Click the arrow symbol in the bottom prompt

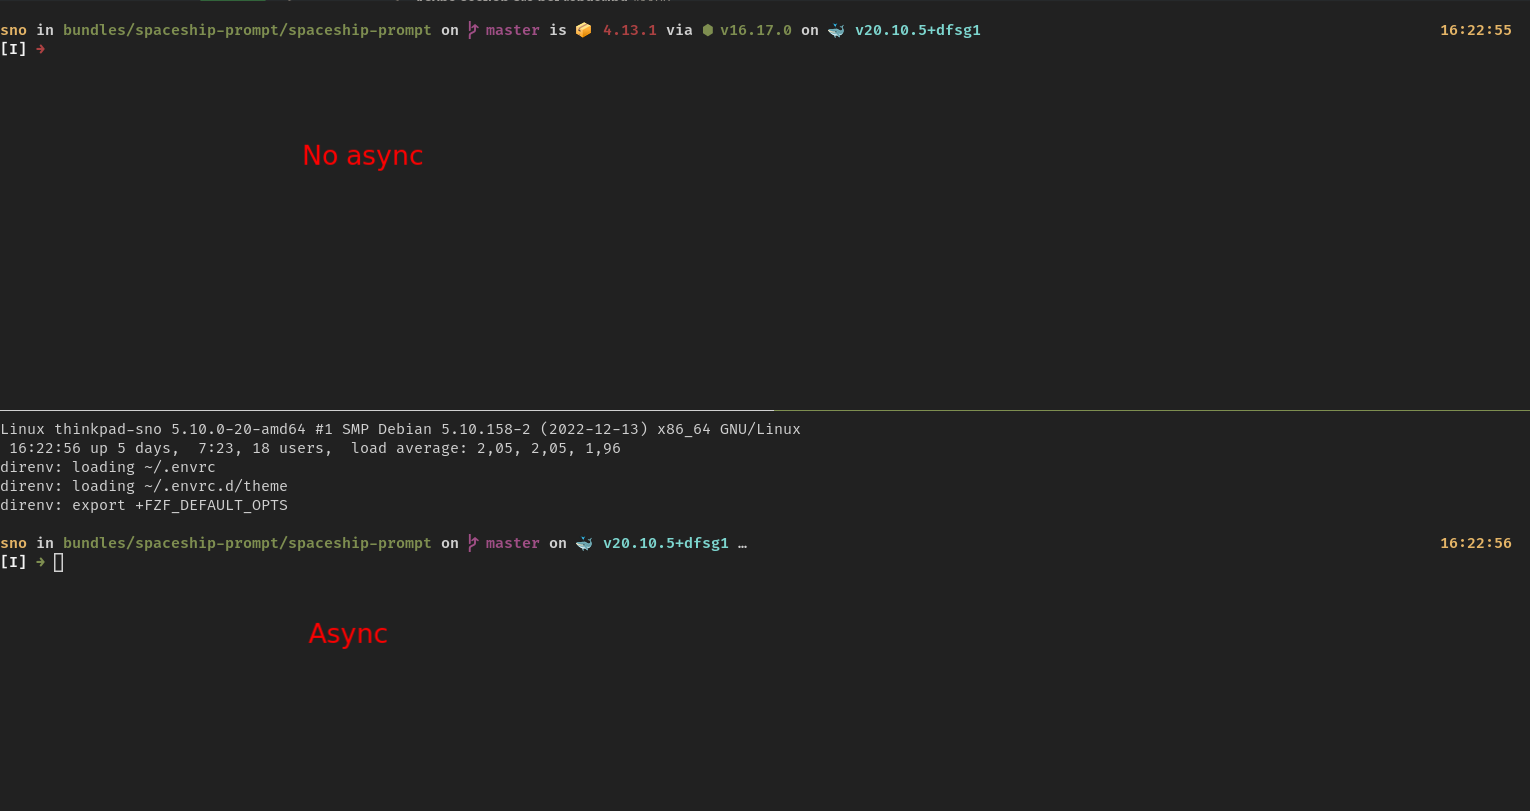coord(39,562)
